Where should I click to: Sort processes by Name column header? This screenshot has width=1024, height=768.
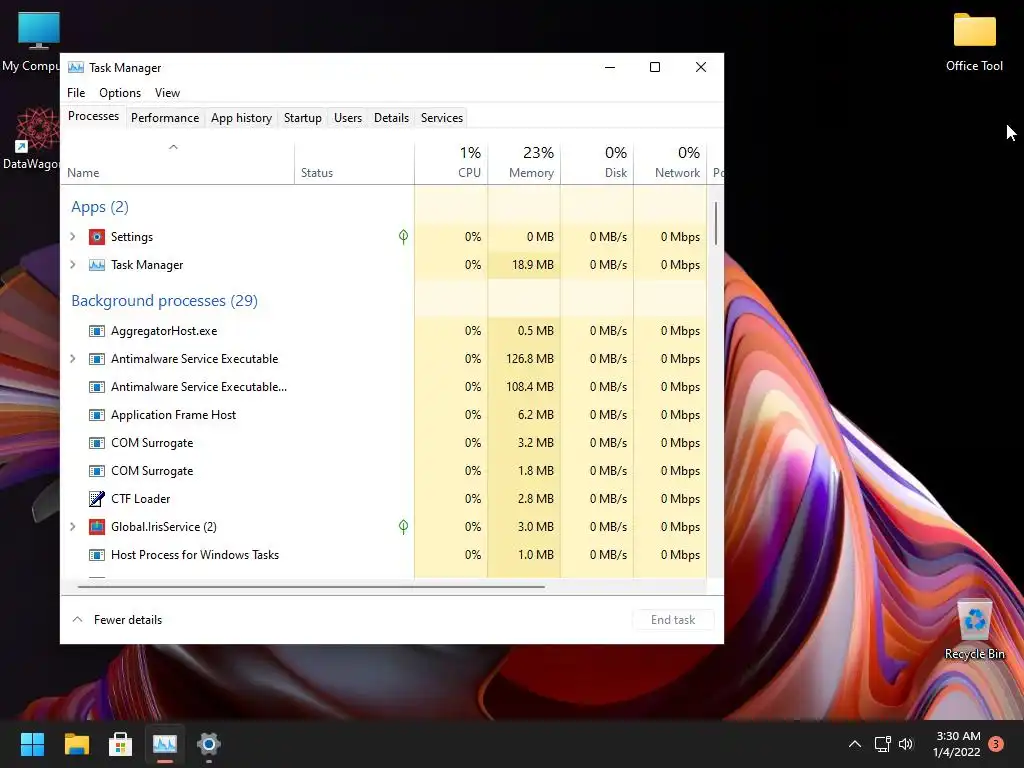point(178,163)
